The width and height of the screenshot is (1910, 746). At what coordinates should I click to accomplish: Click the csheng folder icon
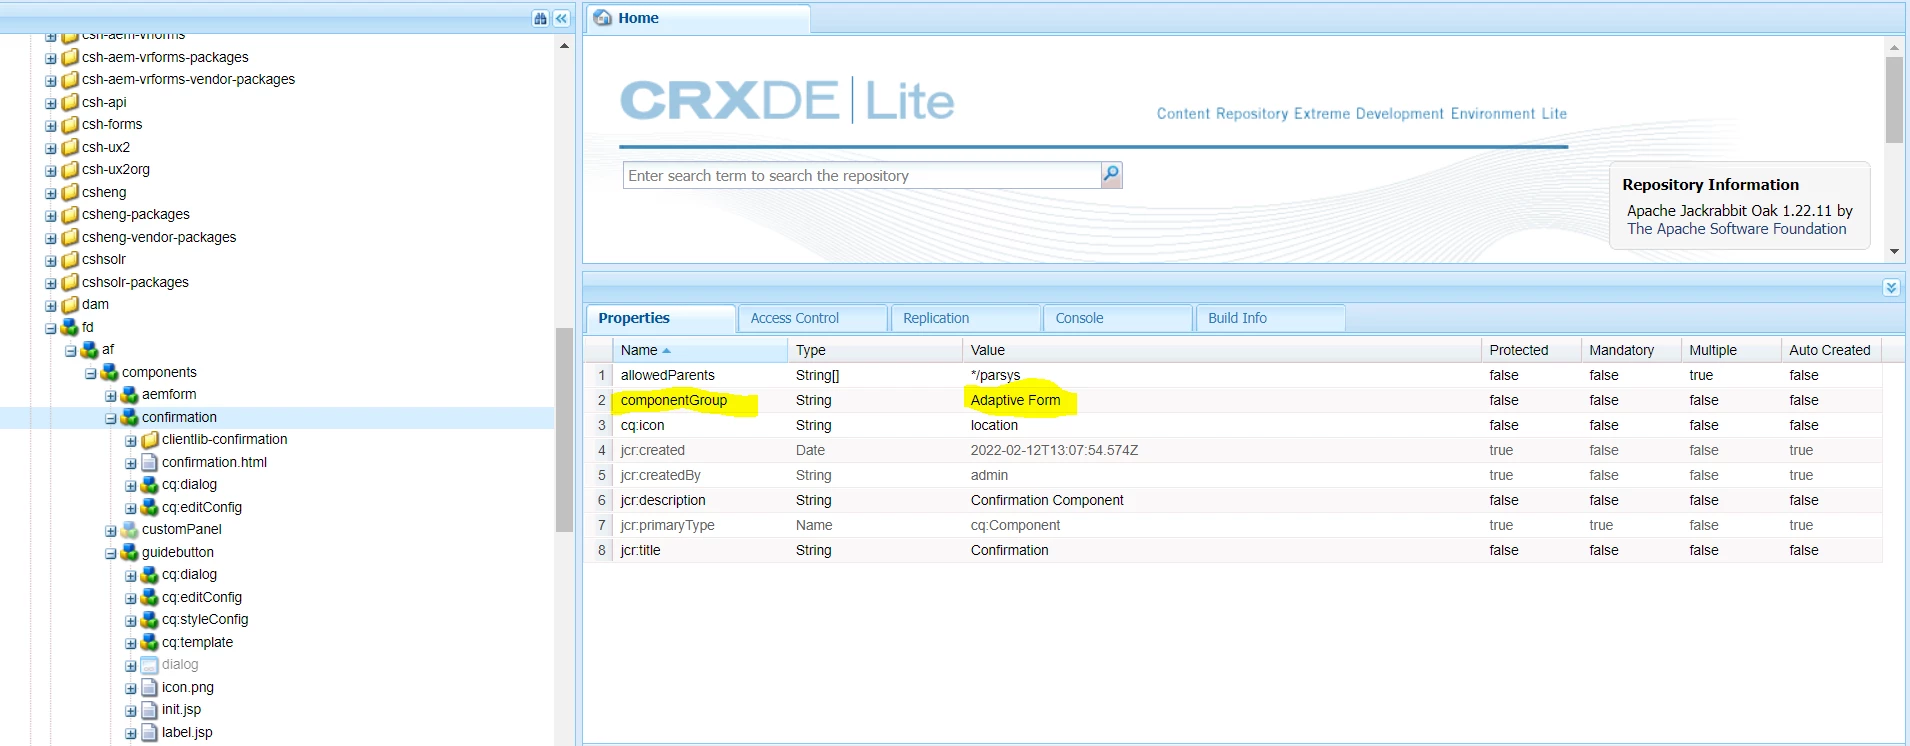pyautogui.click(x=70, y=192)
